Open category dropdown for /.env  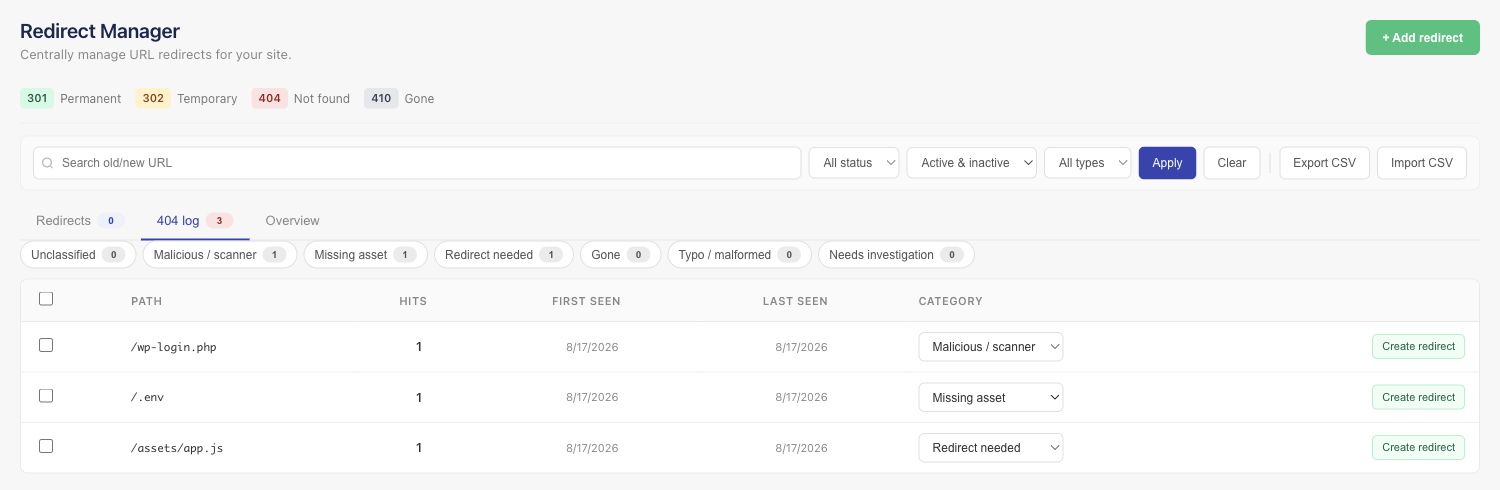[991, 397]
